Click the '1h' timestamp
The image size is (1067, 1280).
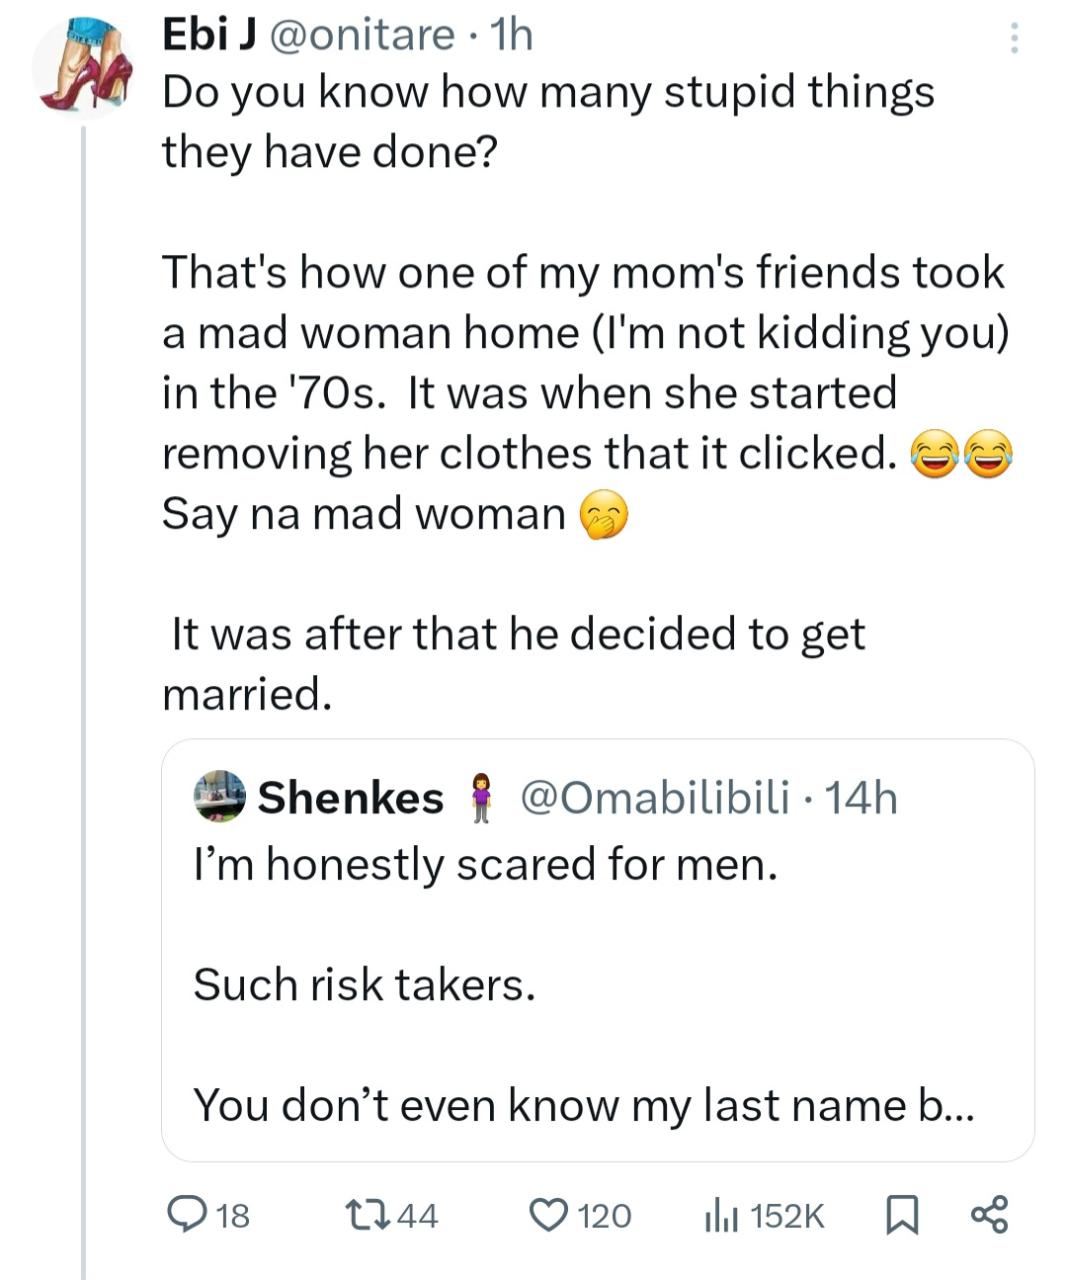(508, 33)
